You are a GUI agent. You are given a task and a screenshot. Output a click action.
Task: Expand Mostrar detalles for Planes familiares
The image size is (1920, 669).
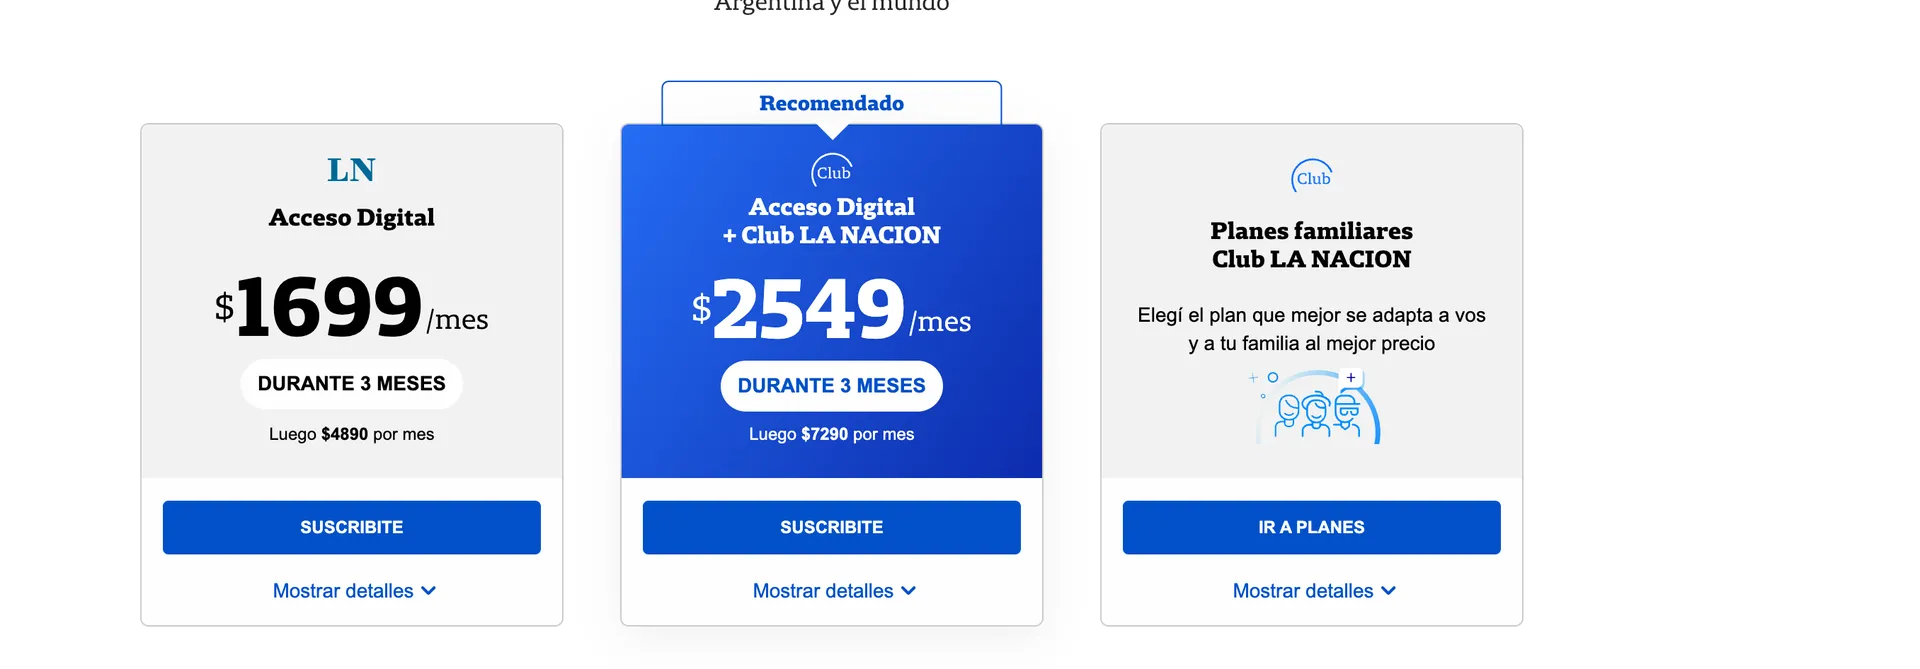[x=1314, y=591]
